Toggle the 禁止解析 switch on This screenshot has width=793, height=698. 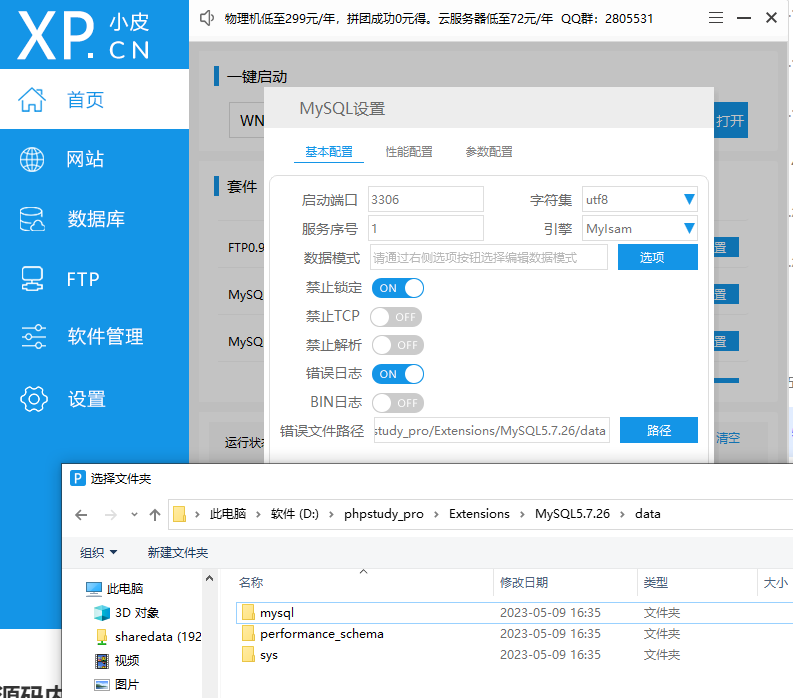398,345
